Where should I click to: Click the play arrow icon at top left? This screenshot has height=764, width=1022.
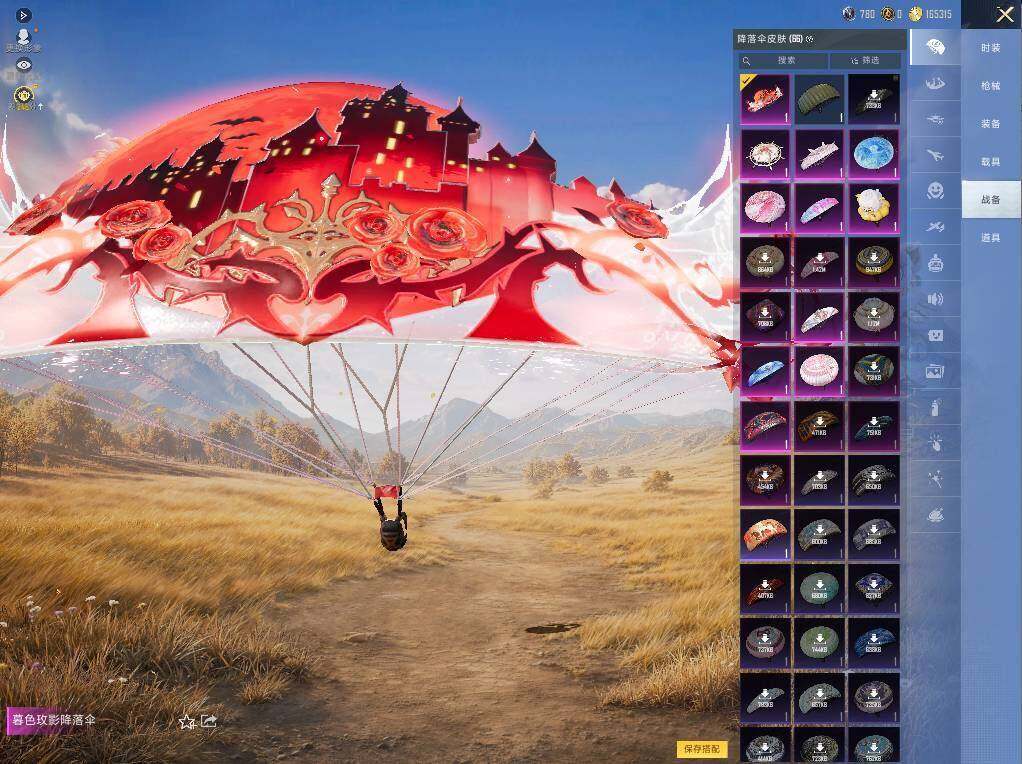23,14
